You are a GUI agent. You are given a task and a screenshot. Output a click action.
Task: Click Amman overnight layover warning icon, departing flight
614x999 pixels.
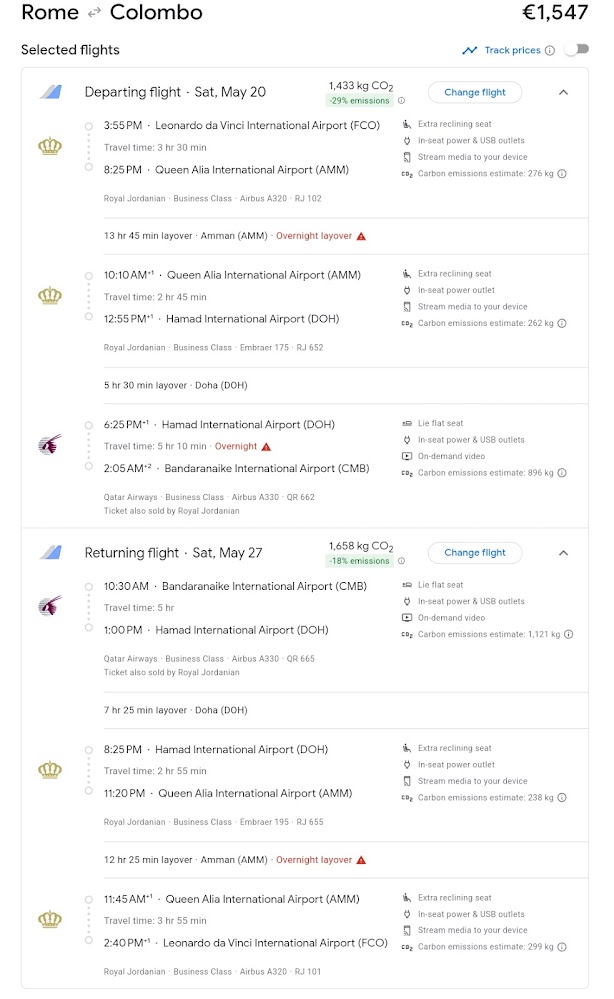(x=362, y=236)
